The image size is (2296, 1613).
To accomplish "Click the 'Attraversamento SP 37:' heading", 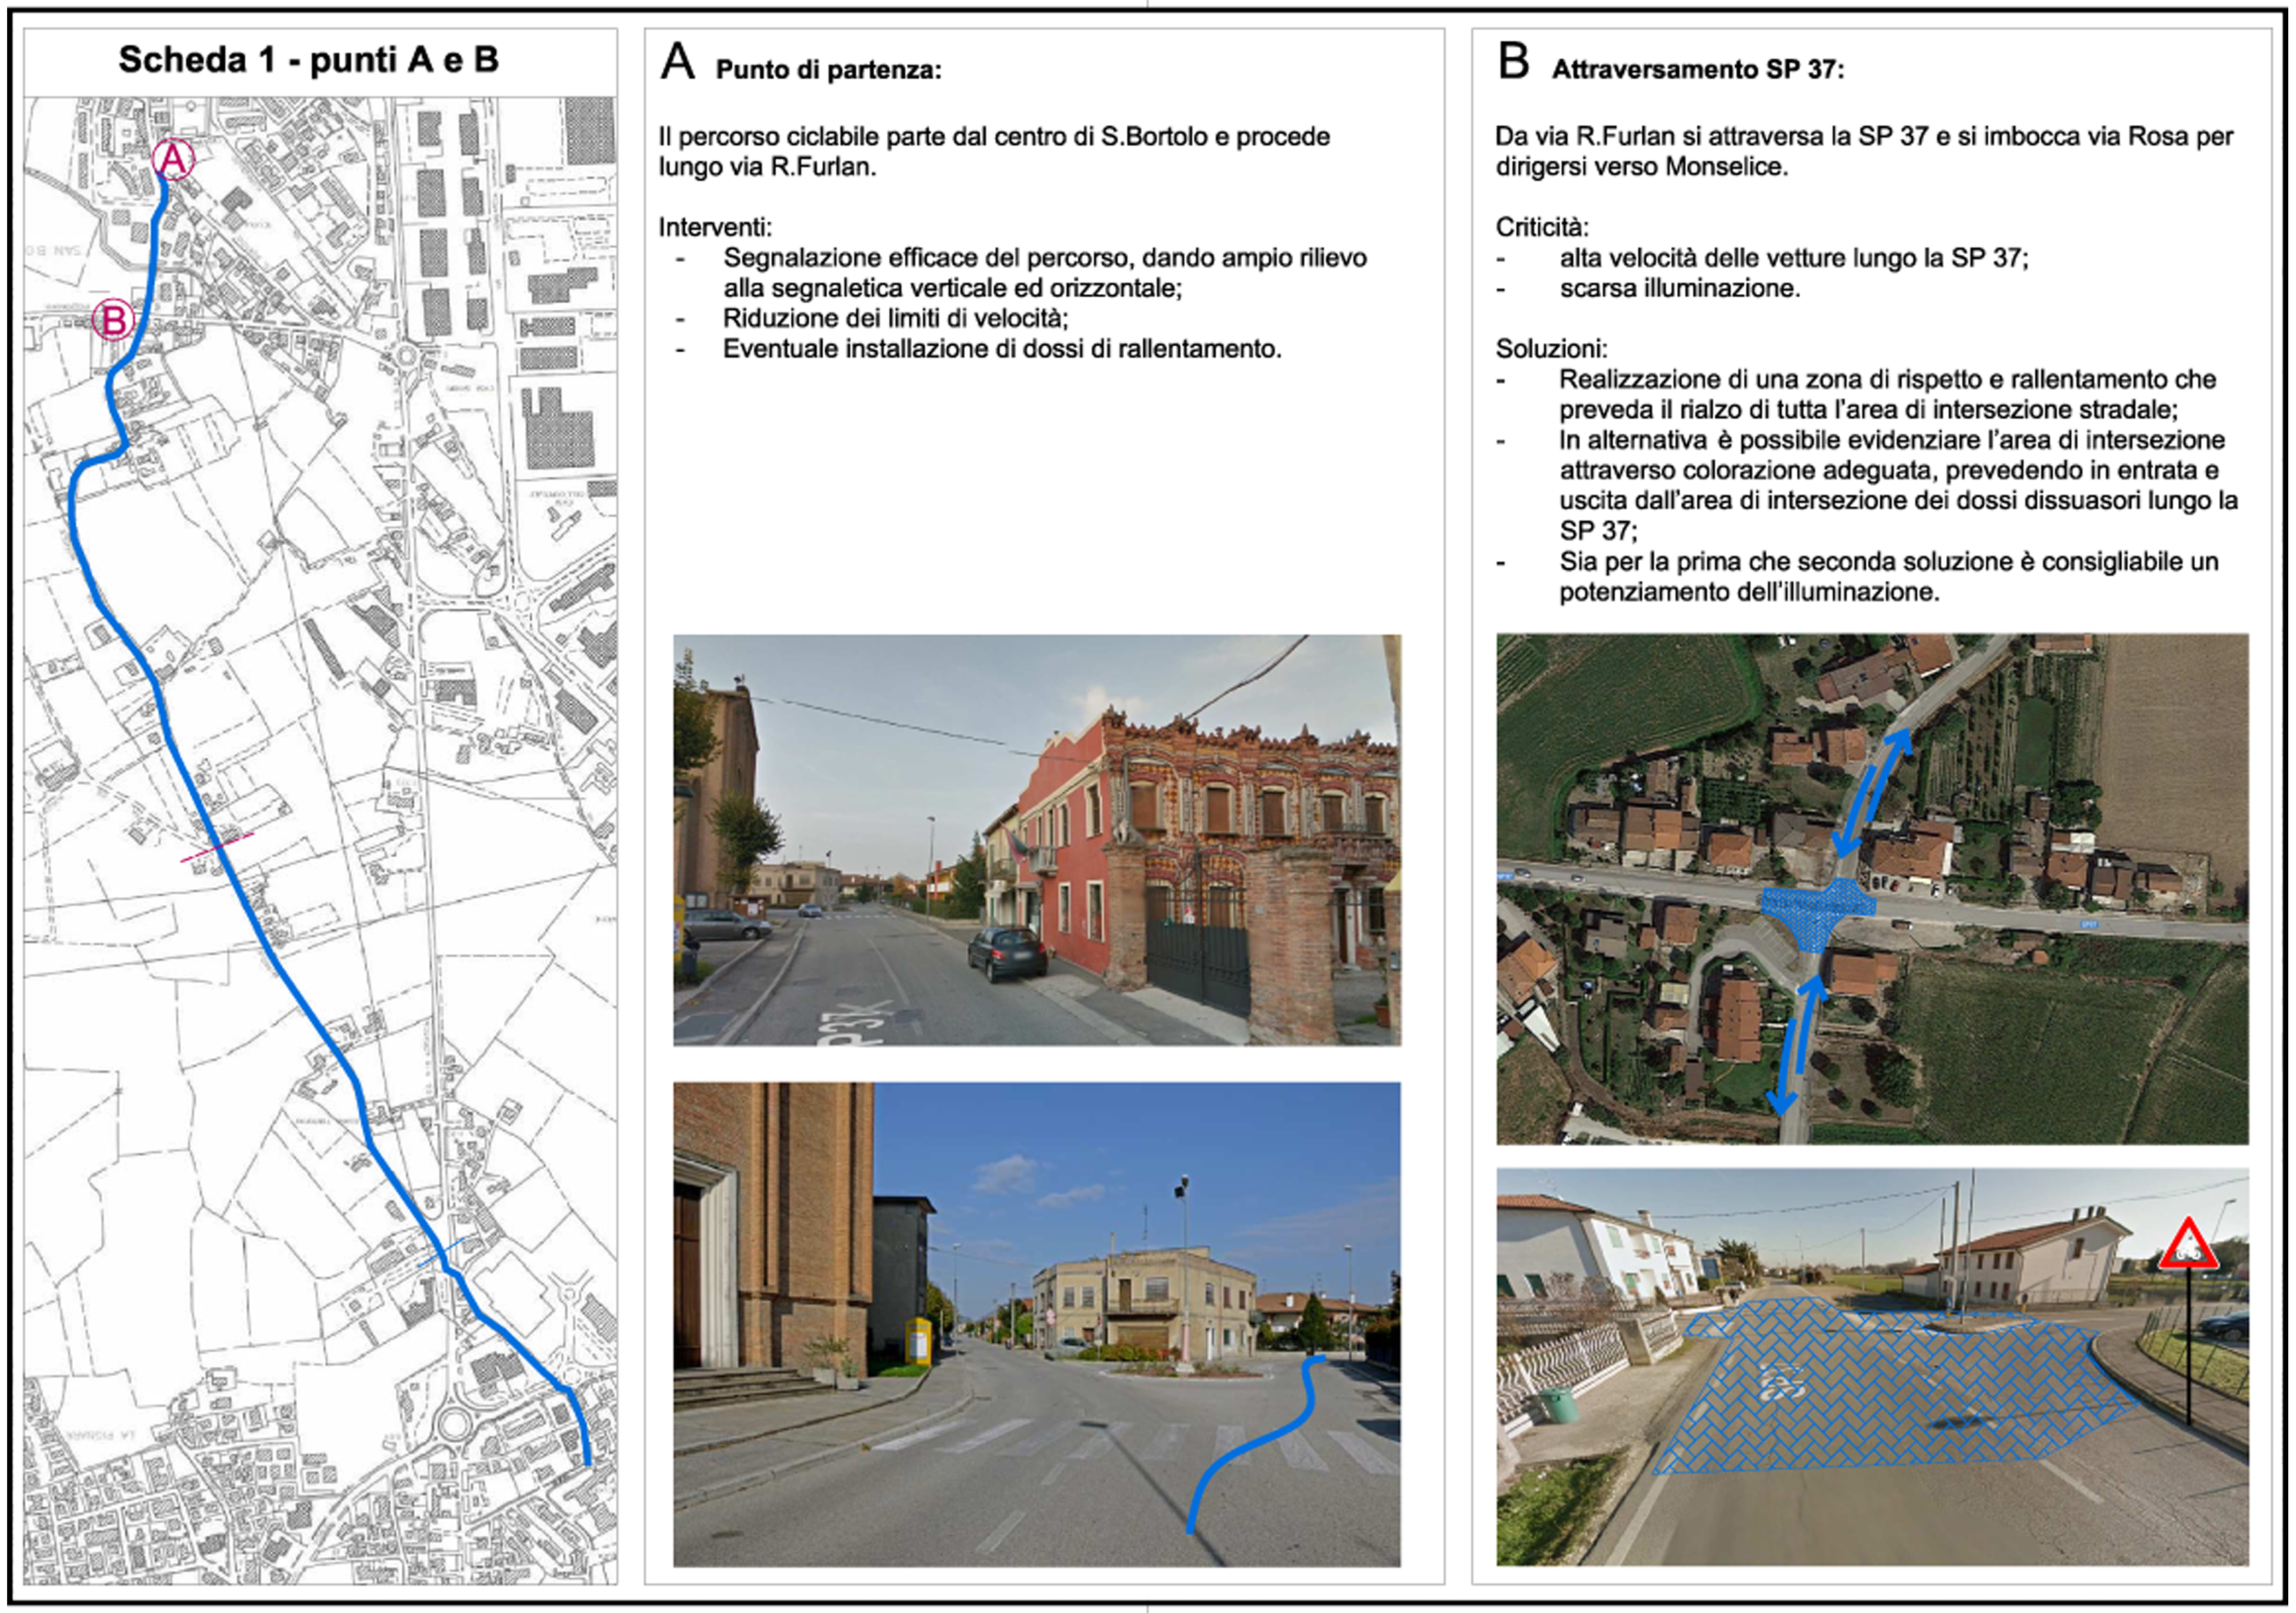I will click(x=1697, y=69).
